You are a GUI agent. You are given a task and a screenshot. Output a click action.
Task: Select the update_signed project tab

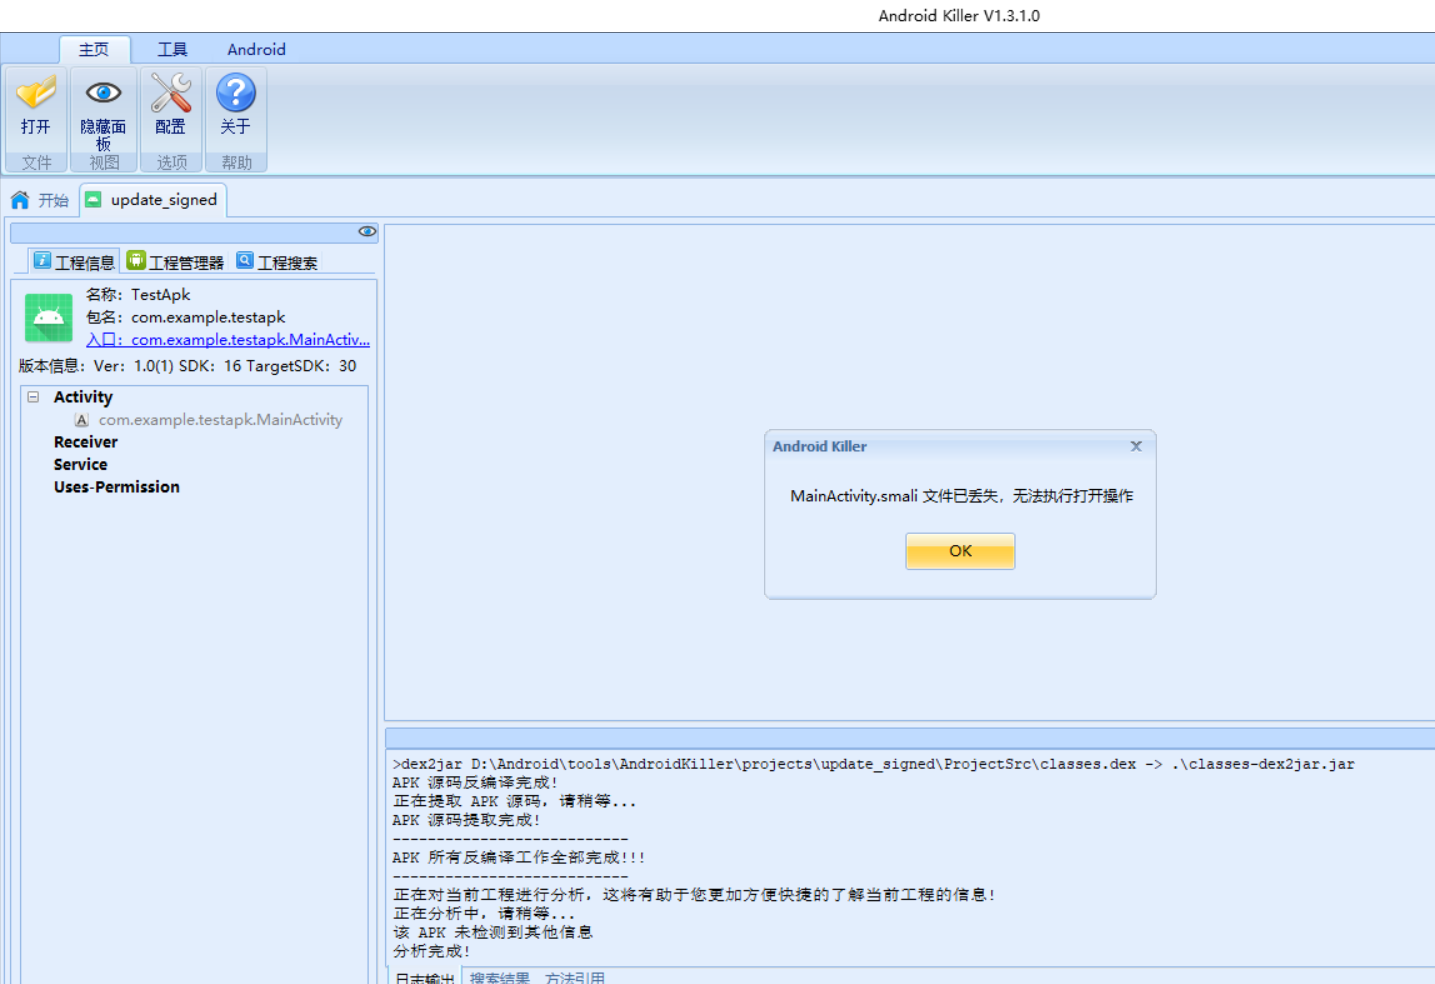coord(153,200)
